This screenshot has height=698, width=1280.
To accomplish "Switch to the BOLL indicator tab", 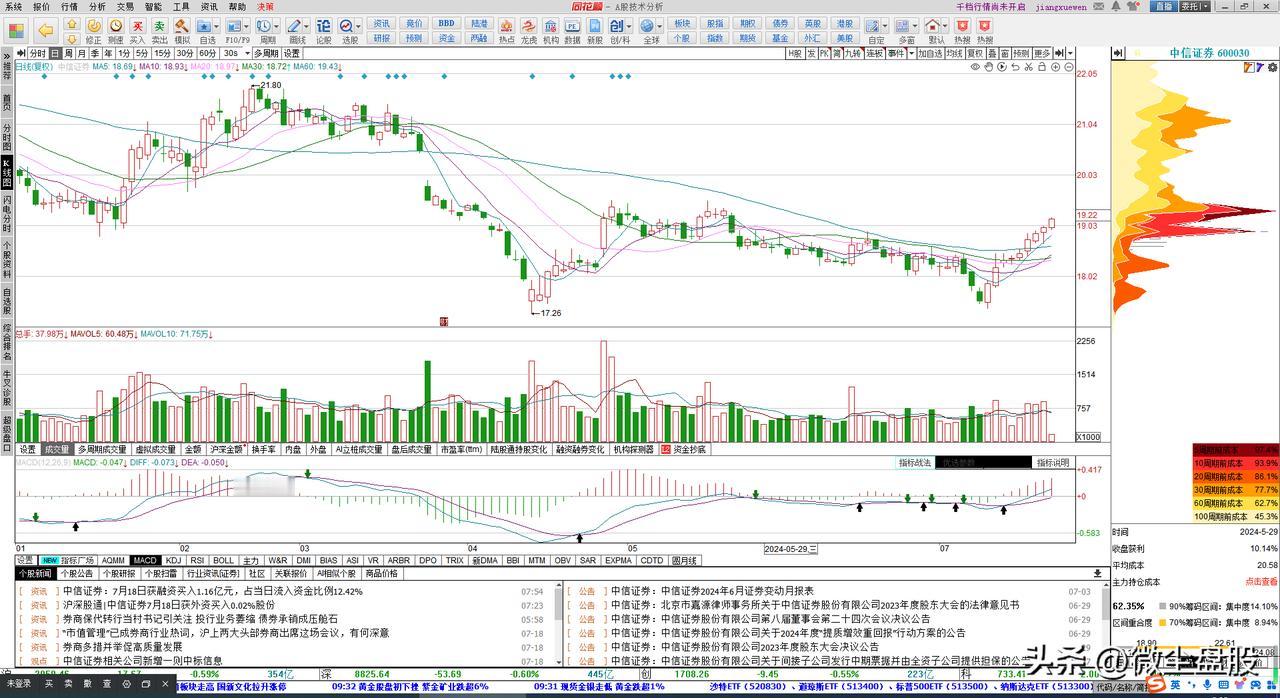I will (x=224, y=561).
